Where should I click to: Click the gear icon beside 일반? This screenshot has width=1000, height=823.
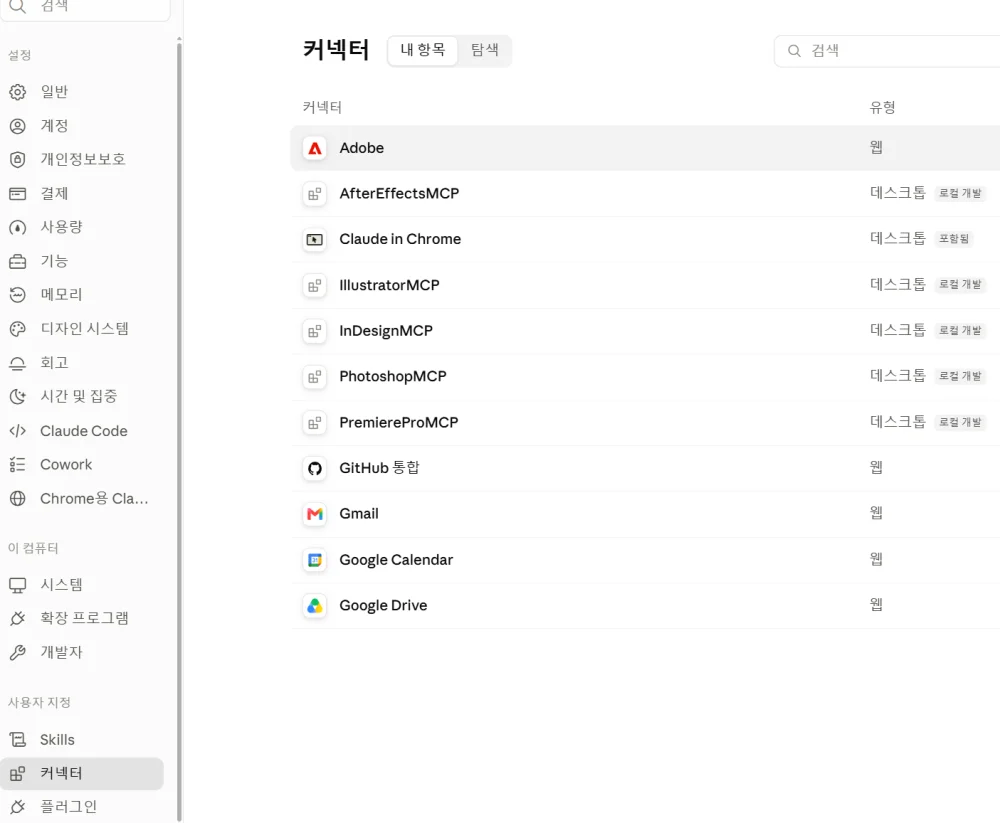pyautogui.click(x=18, y=92)
